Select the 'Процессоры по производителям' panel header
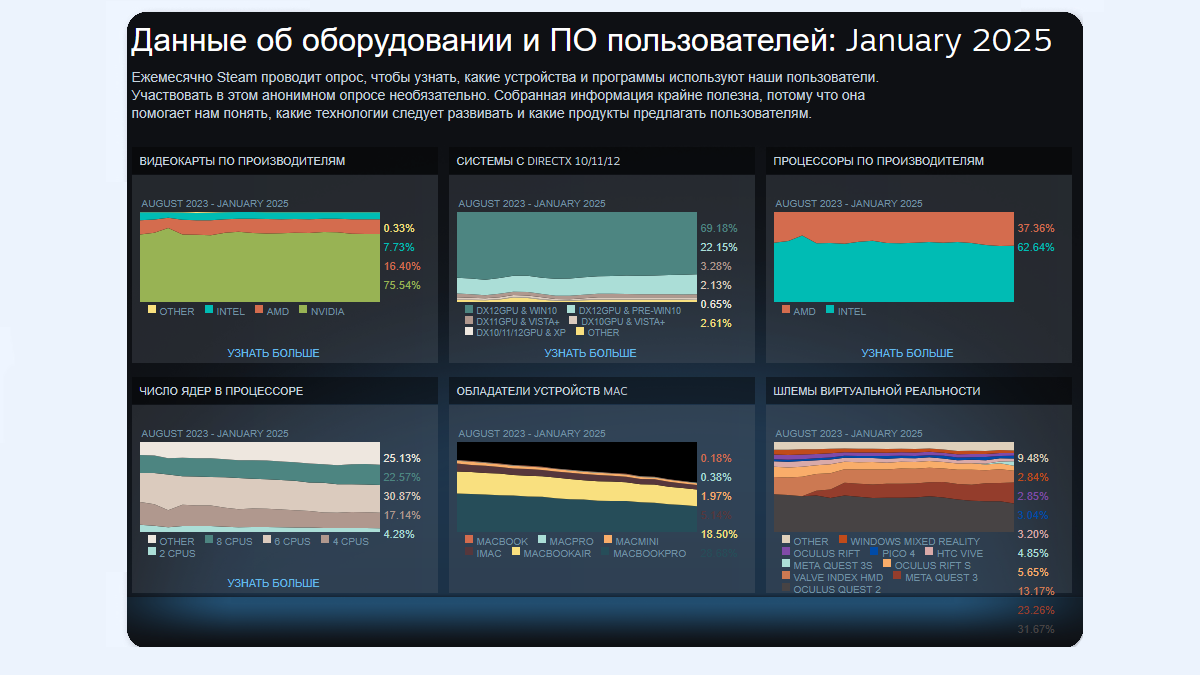This screenshot has height=675, width=1200. pyautogui.click(x=919, y=161)
